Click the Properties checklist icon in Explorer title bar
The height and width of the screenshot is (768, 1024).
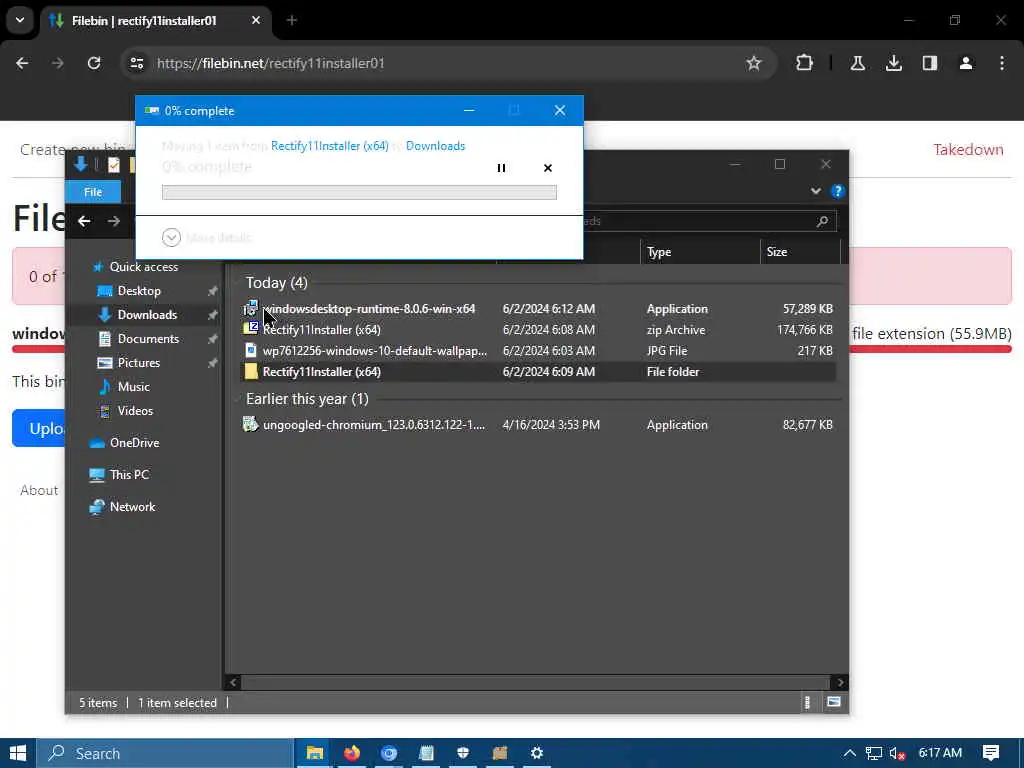(114, 165)
